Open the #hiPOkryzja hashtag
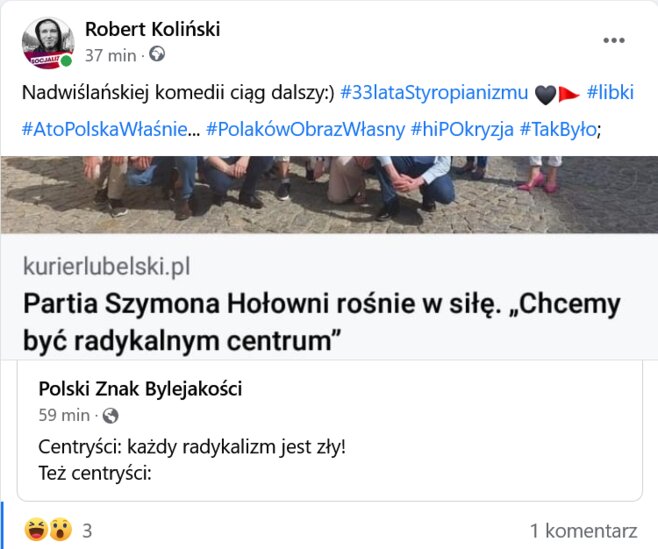 [461, 130]
